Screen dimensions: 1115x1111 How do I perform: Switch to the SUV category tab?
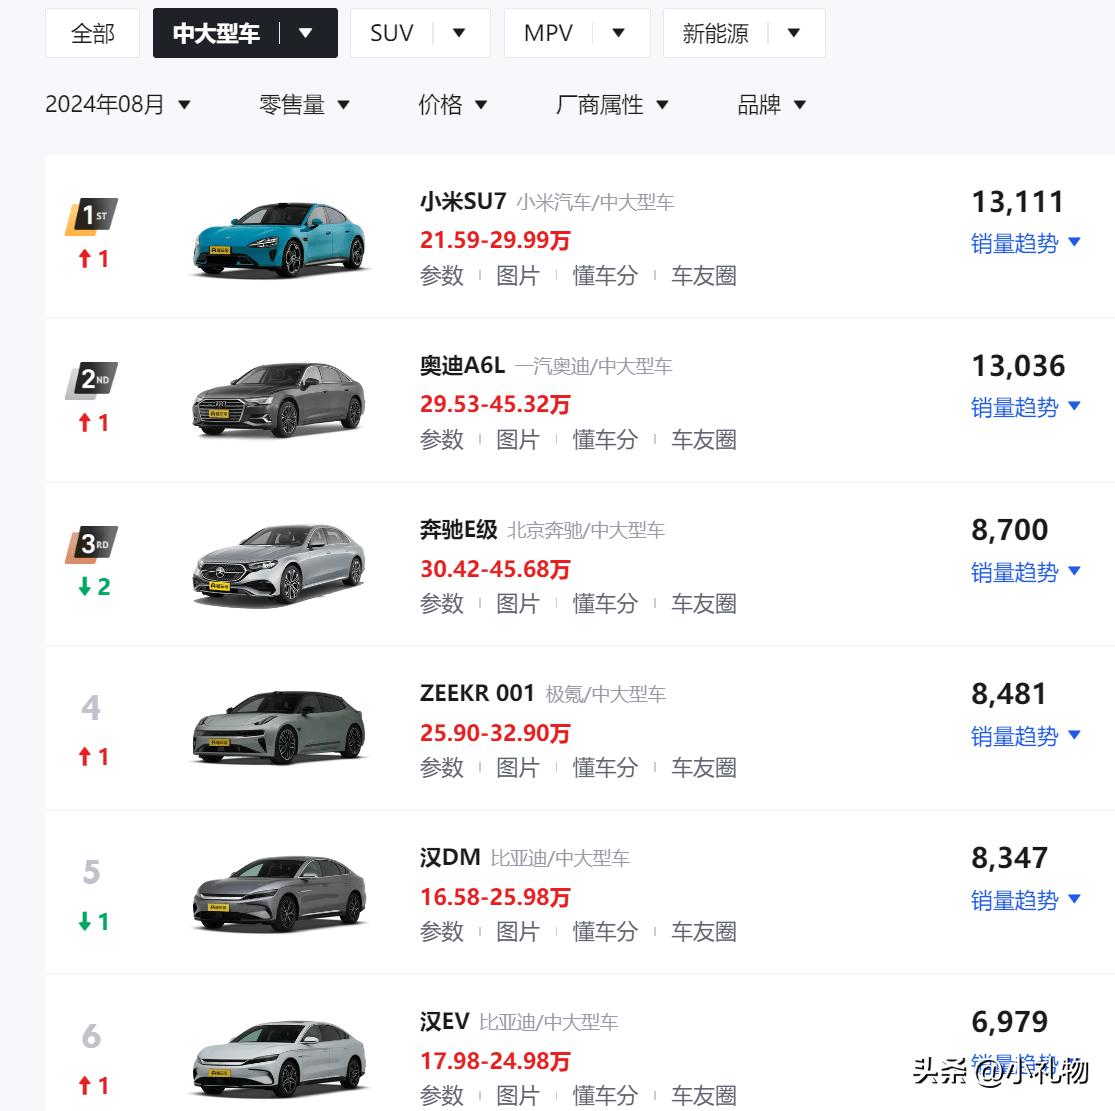(x=392, y=32)
